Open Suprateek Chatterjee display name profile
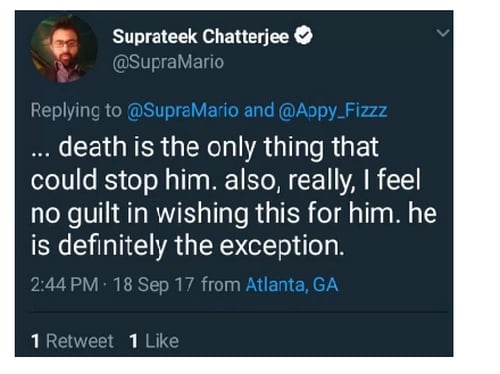 200,36
